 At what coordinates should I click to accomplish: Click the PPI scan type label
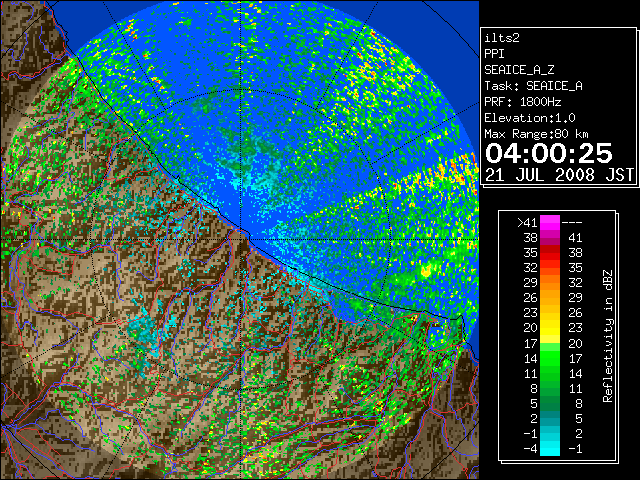[494, 54]
